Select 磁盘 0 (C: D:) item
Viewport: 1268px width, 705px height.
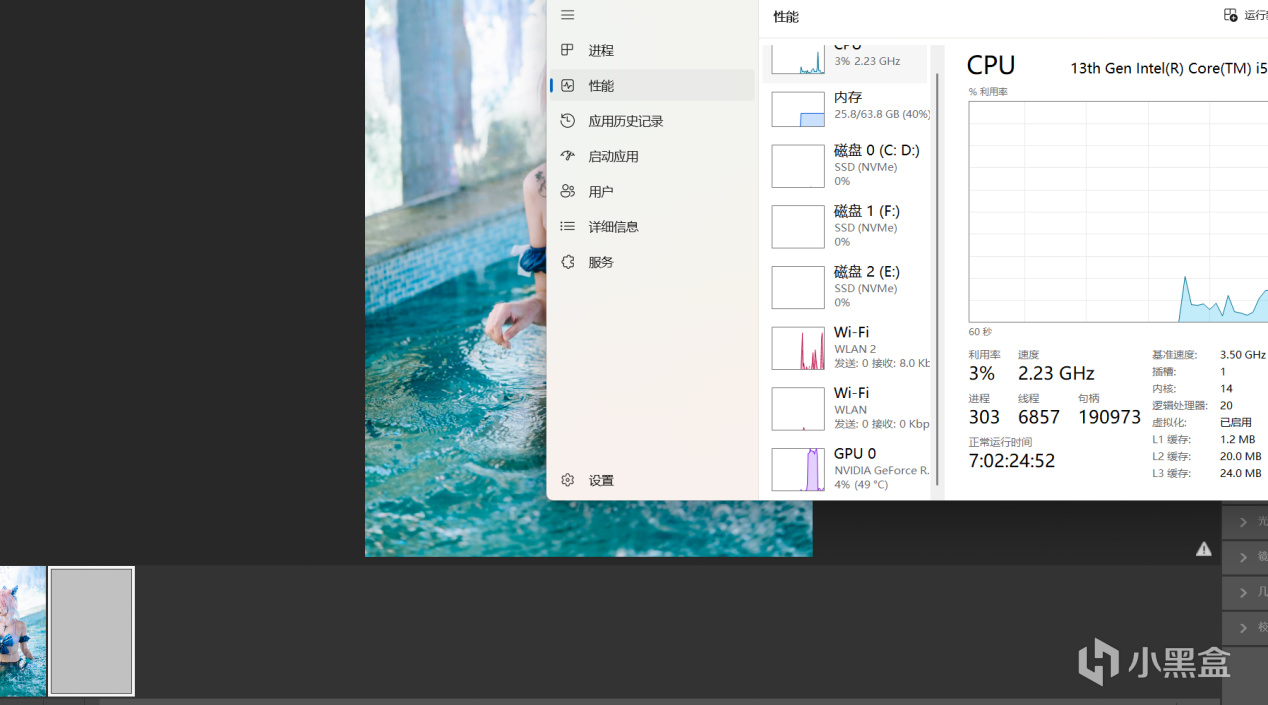[845, 165]
